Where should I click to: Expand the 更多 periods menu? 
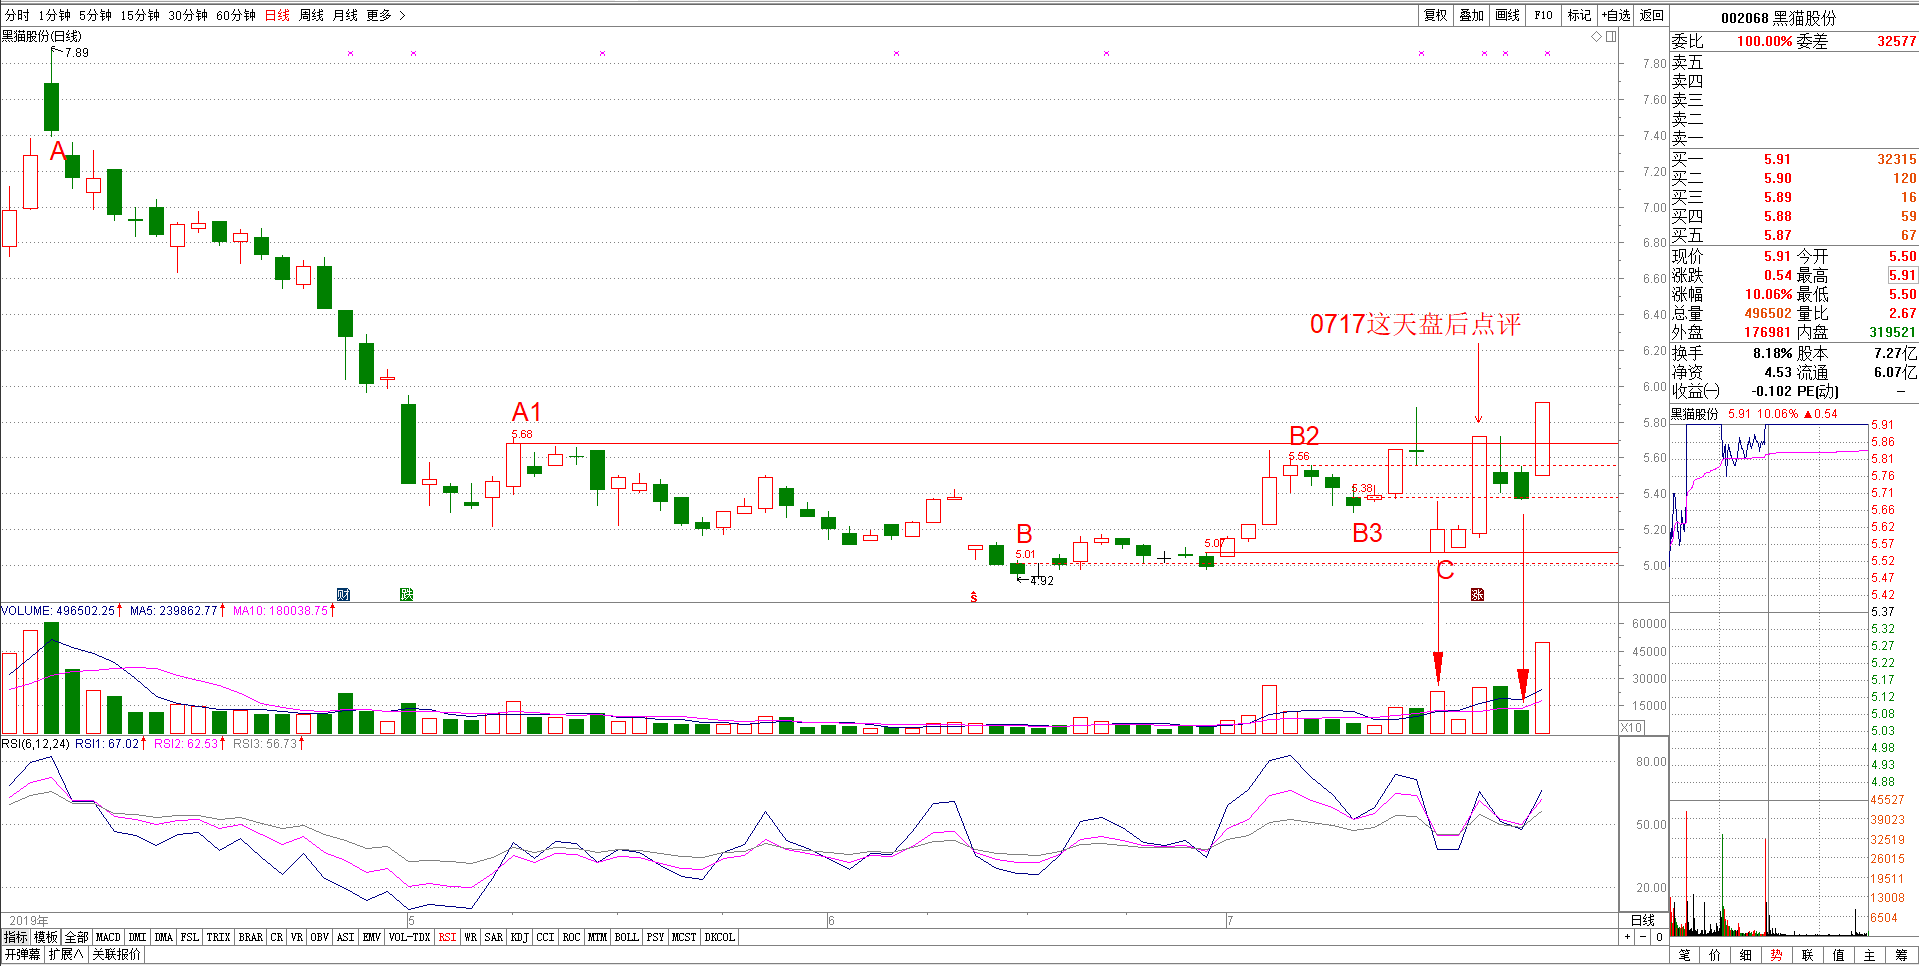386,15
